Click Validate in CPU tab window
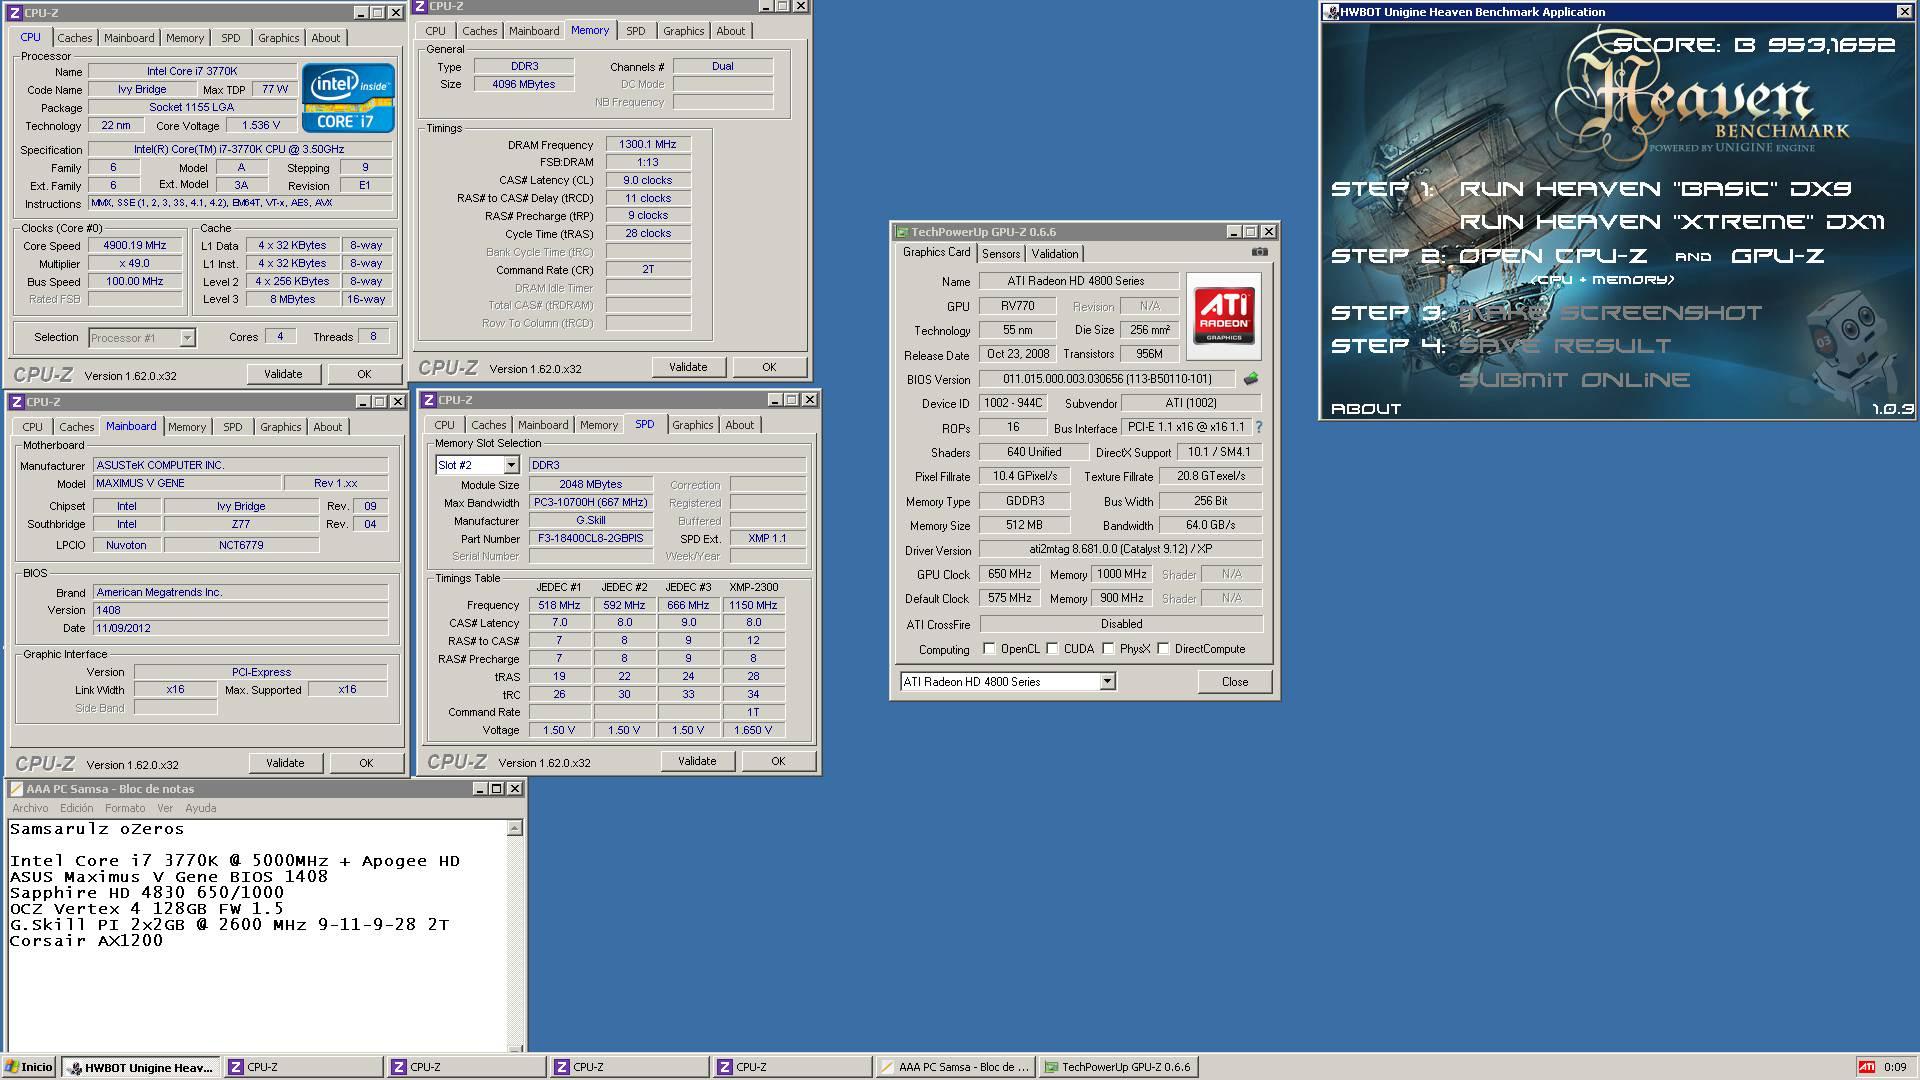 (283, 374)
